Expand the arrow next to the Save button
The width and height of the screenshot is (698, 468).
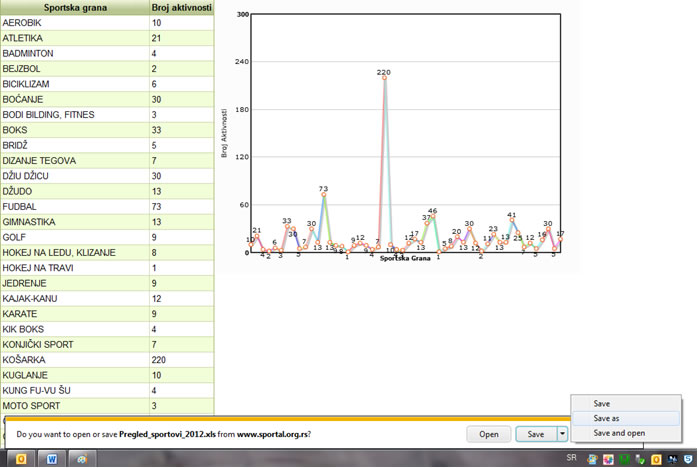pyautogui.click(x=563, y=434)
